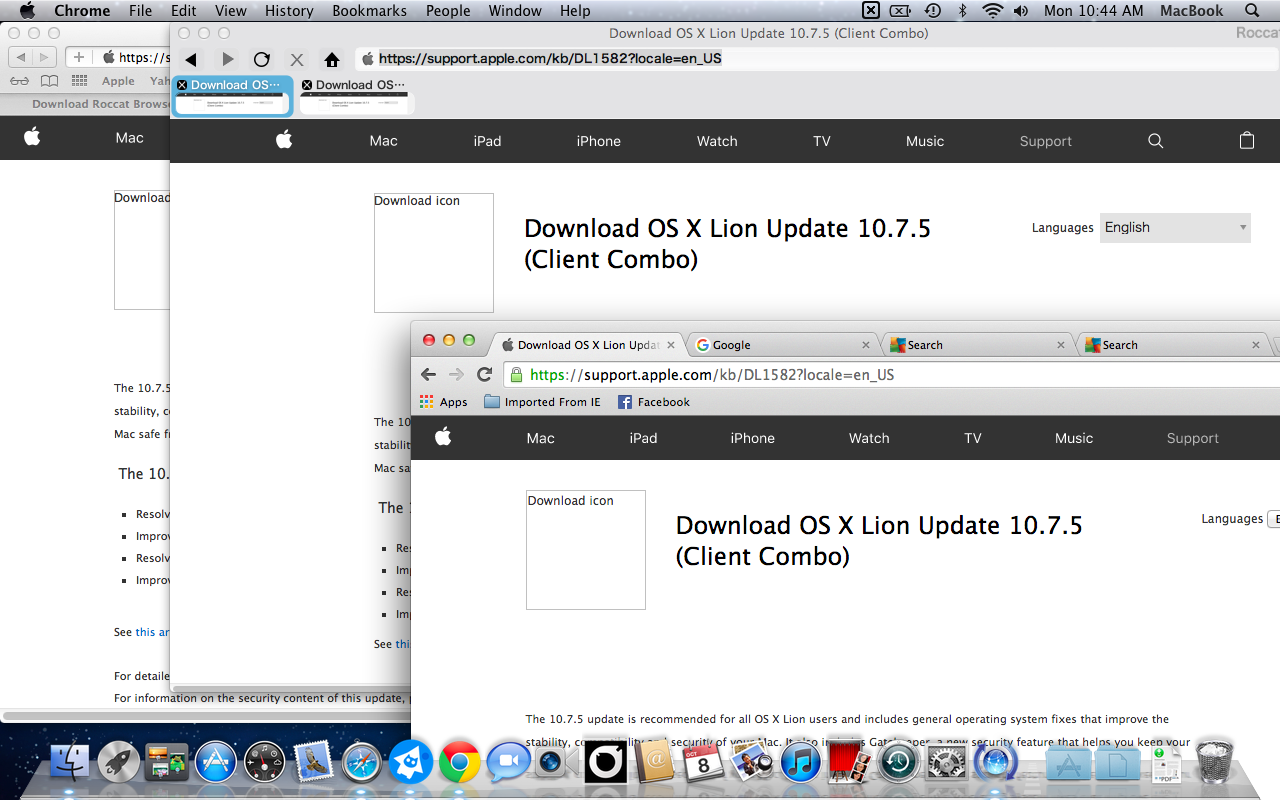The height and width of the screenshot is (800, 1280).
Task: Click the horizontal scrollbar of Safari window
Action: coord(205,716)
